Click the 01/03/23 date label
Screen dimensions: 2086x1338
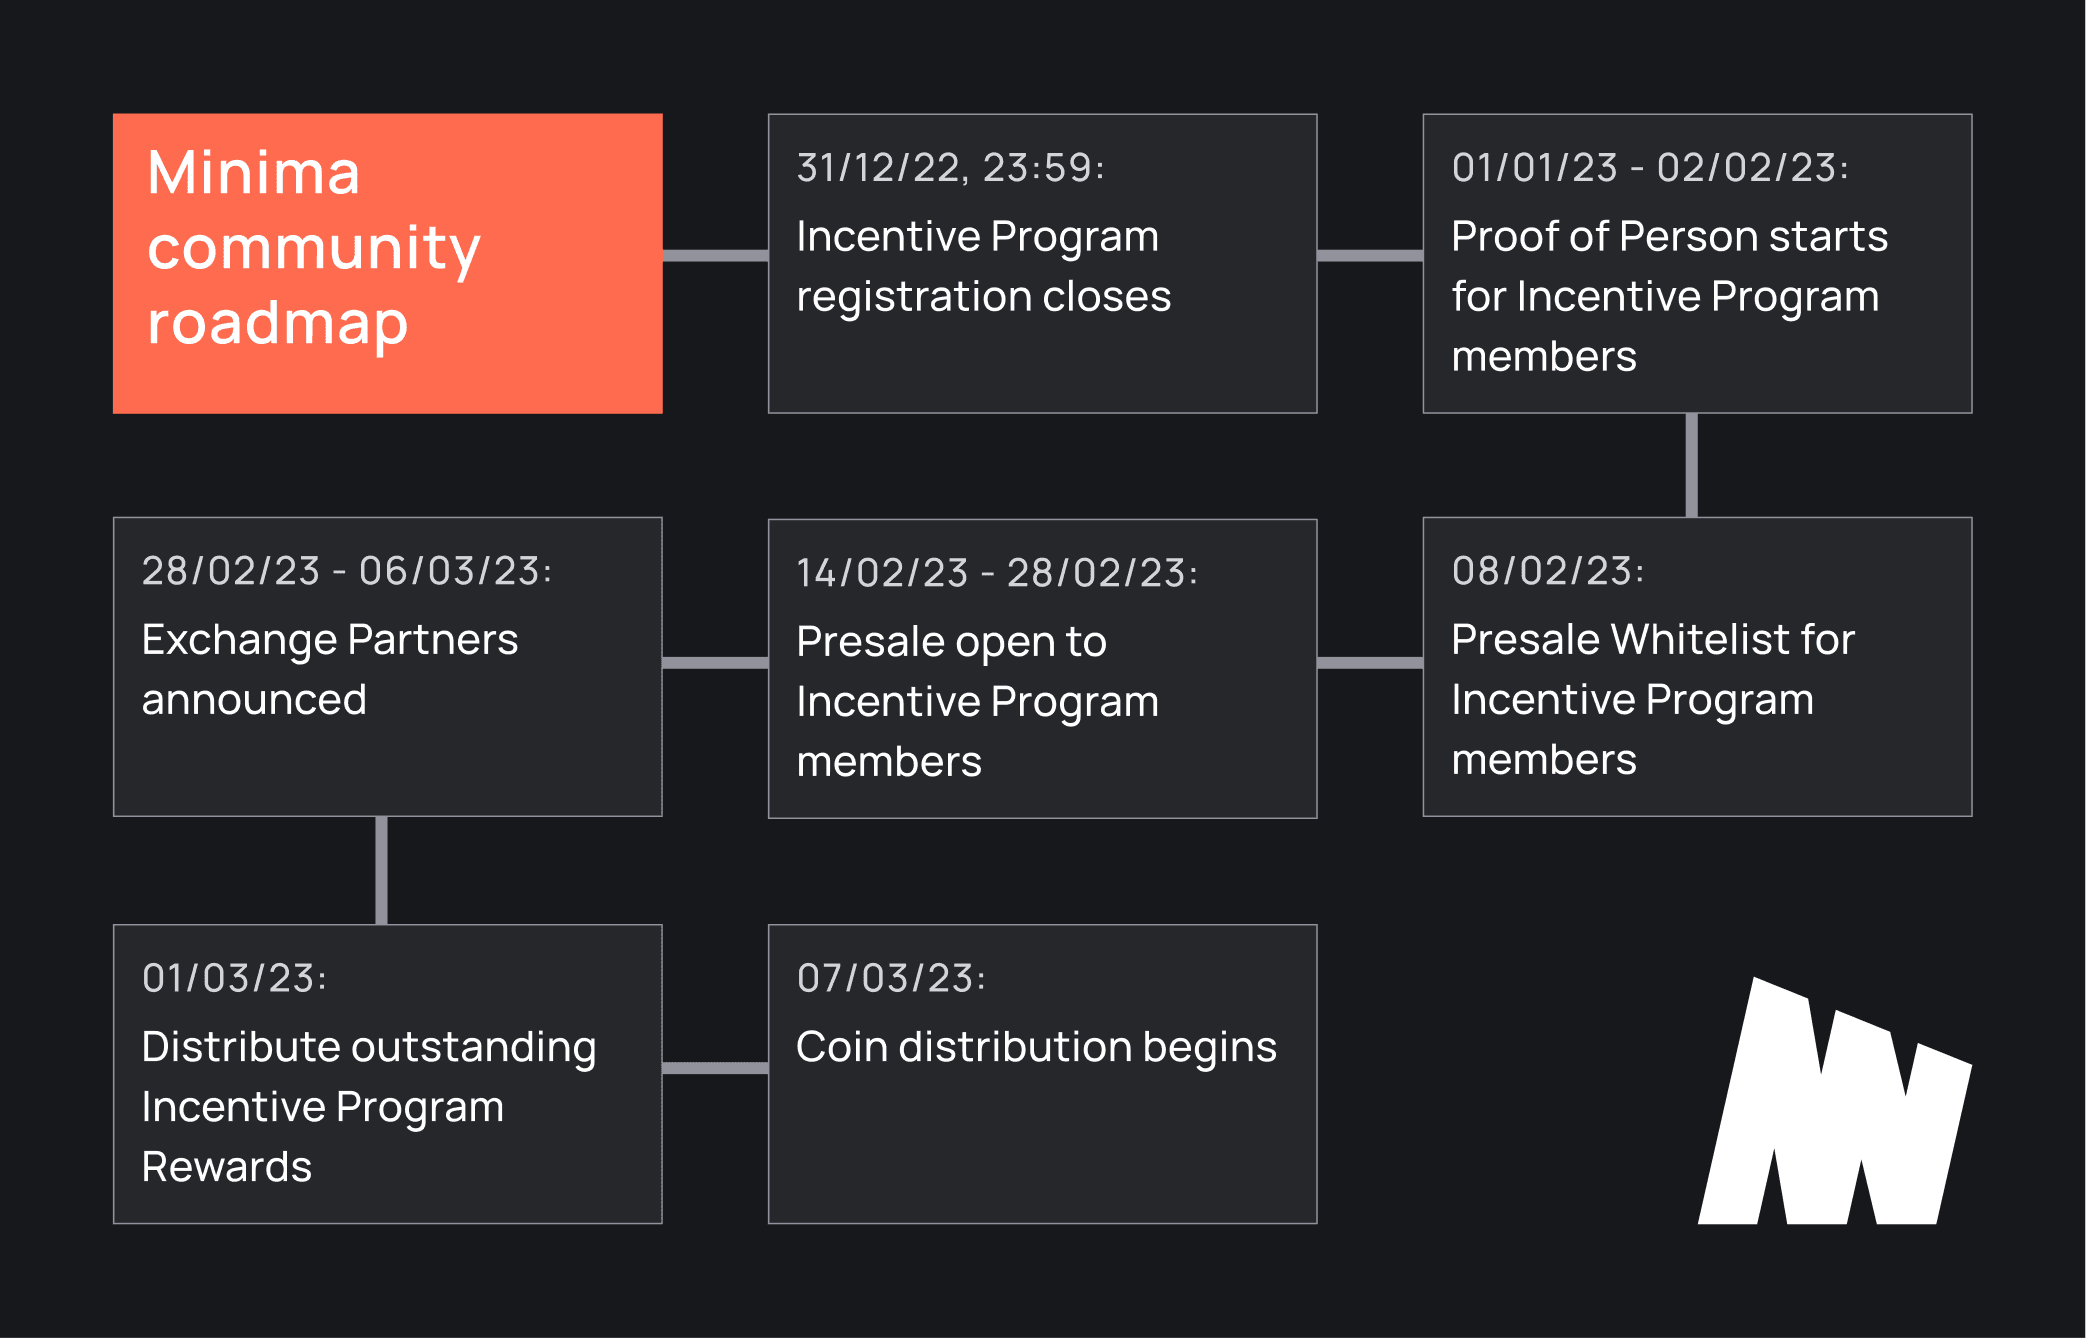click(234, 977)
